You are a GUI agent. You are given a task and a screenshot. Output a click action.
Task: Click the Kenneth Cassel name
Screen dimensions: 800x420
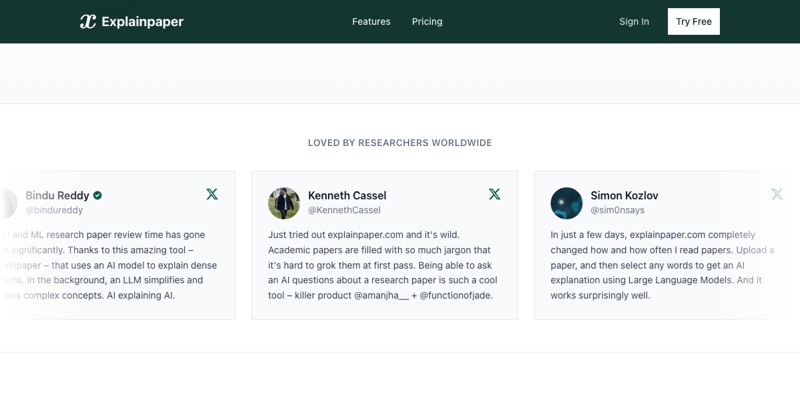pyautogui.click(x=347, y=195)
